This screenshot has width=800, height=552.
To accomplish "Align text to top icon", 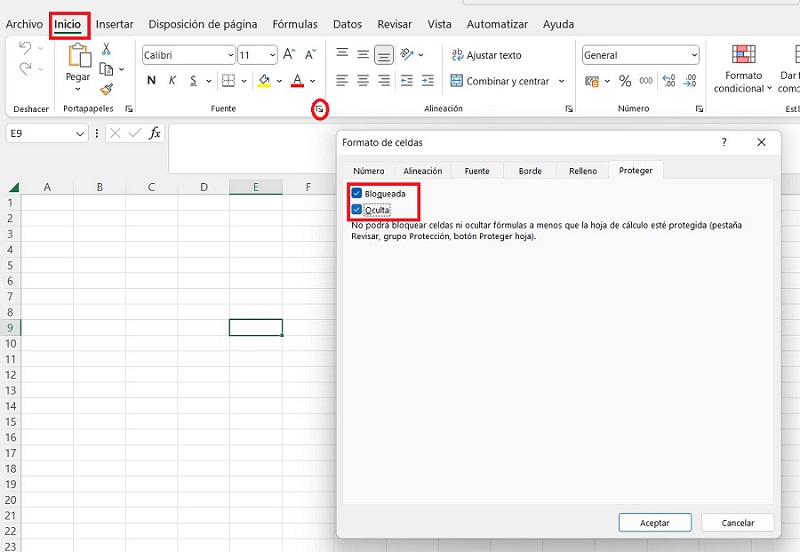I will tap(342, 53).
